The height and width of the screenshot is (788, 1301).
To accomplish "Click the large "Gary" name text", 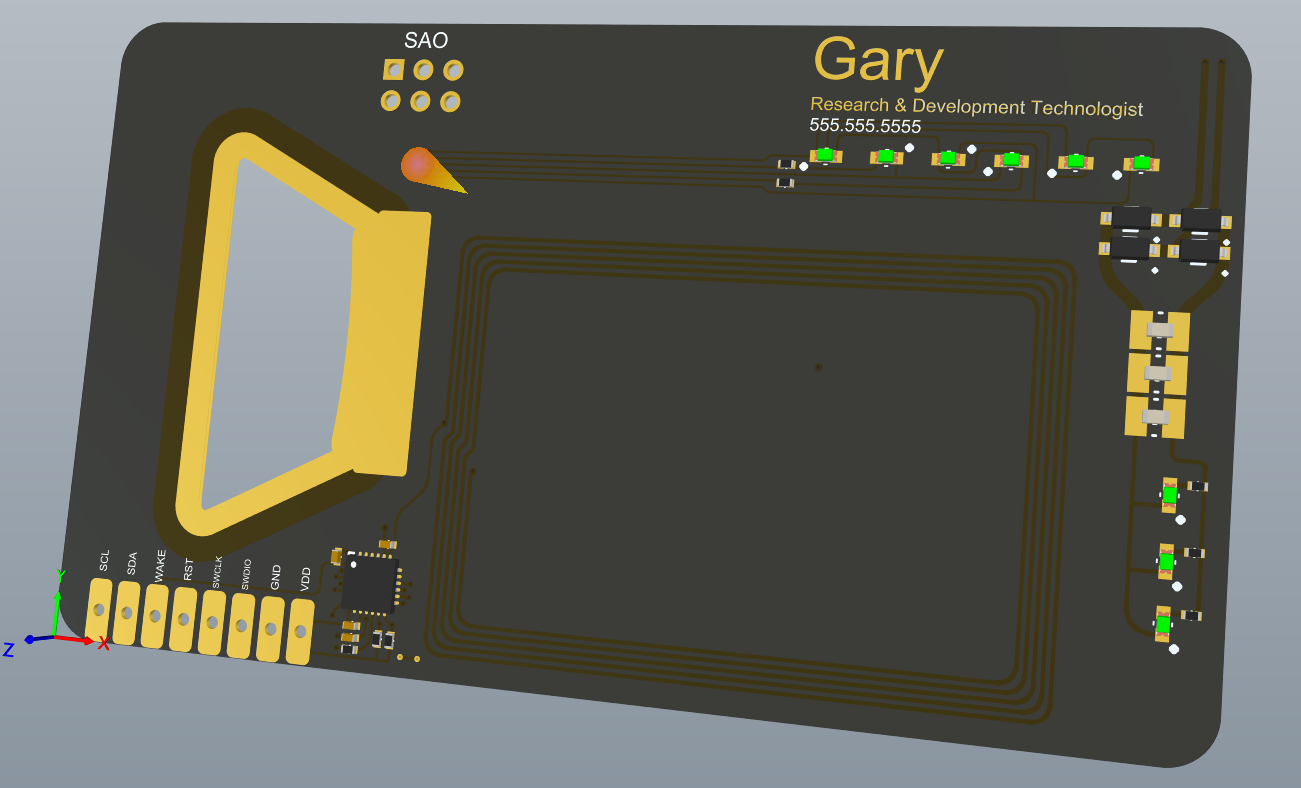I will tap(878, 61).
